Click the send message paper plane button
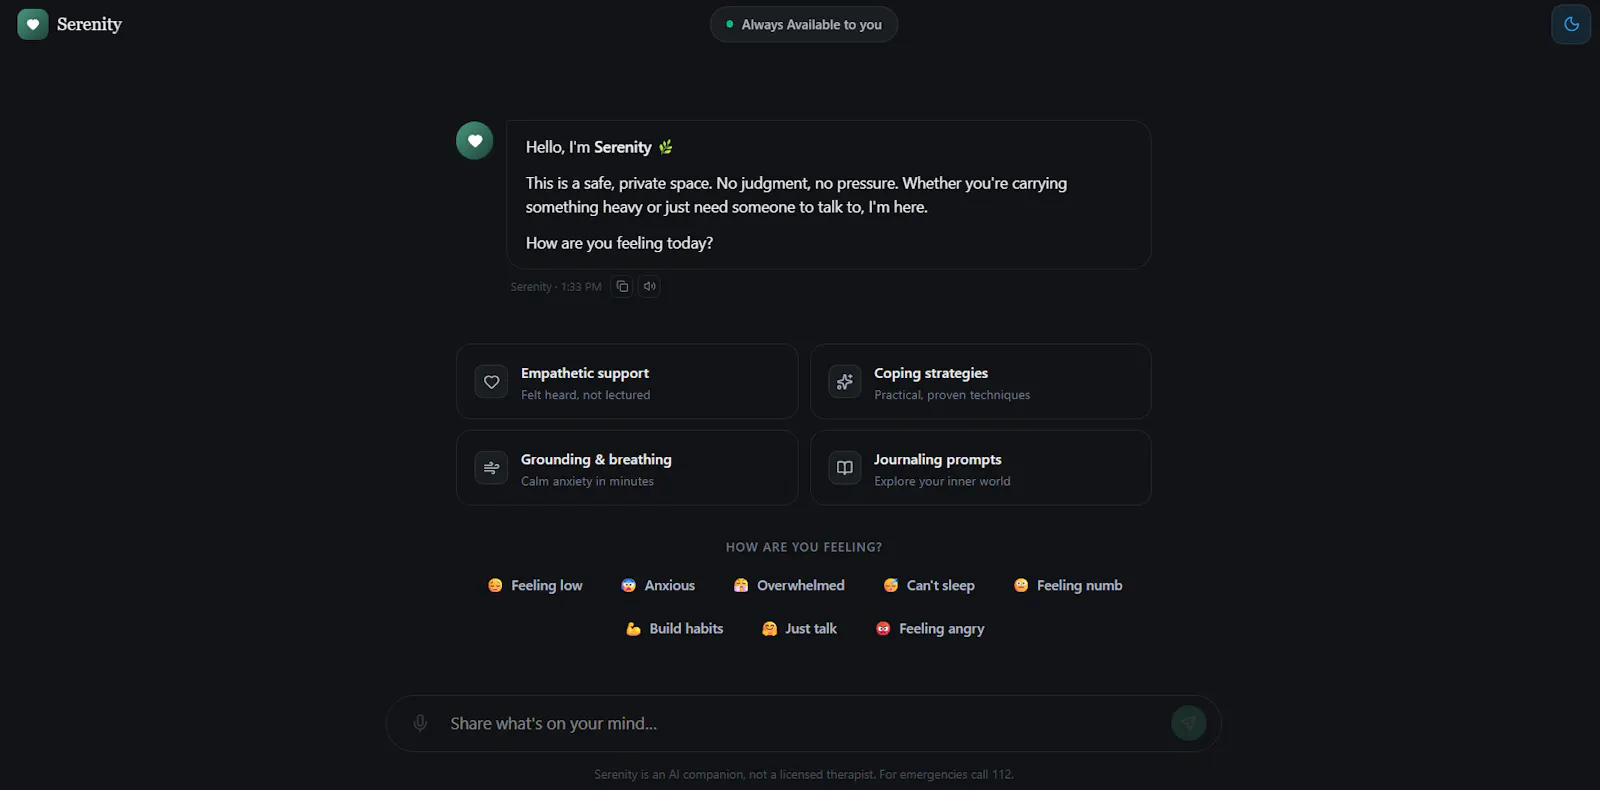This screenshot has height=790, width=1600. pyautogui.click(x=1188, y=723)
